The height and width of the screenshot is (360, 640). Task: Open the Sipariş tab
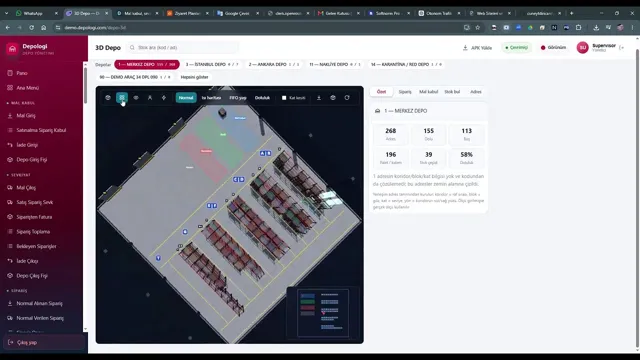click(405, 92)
